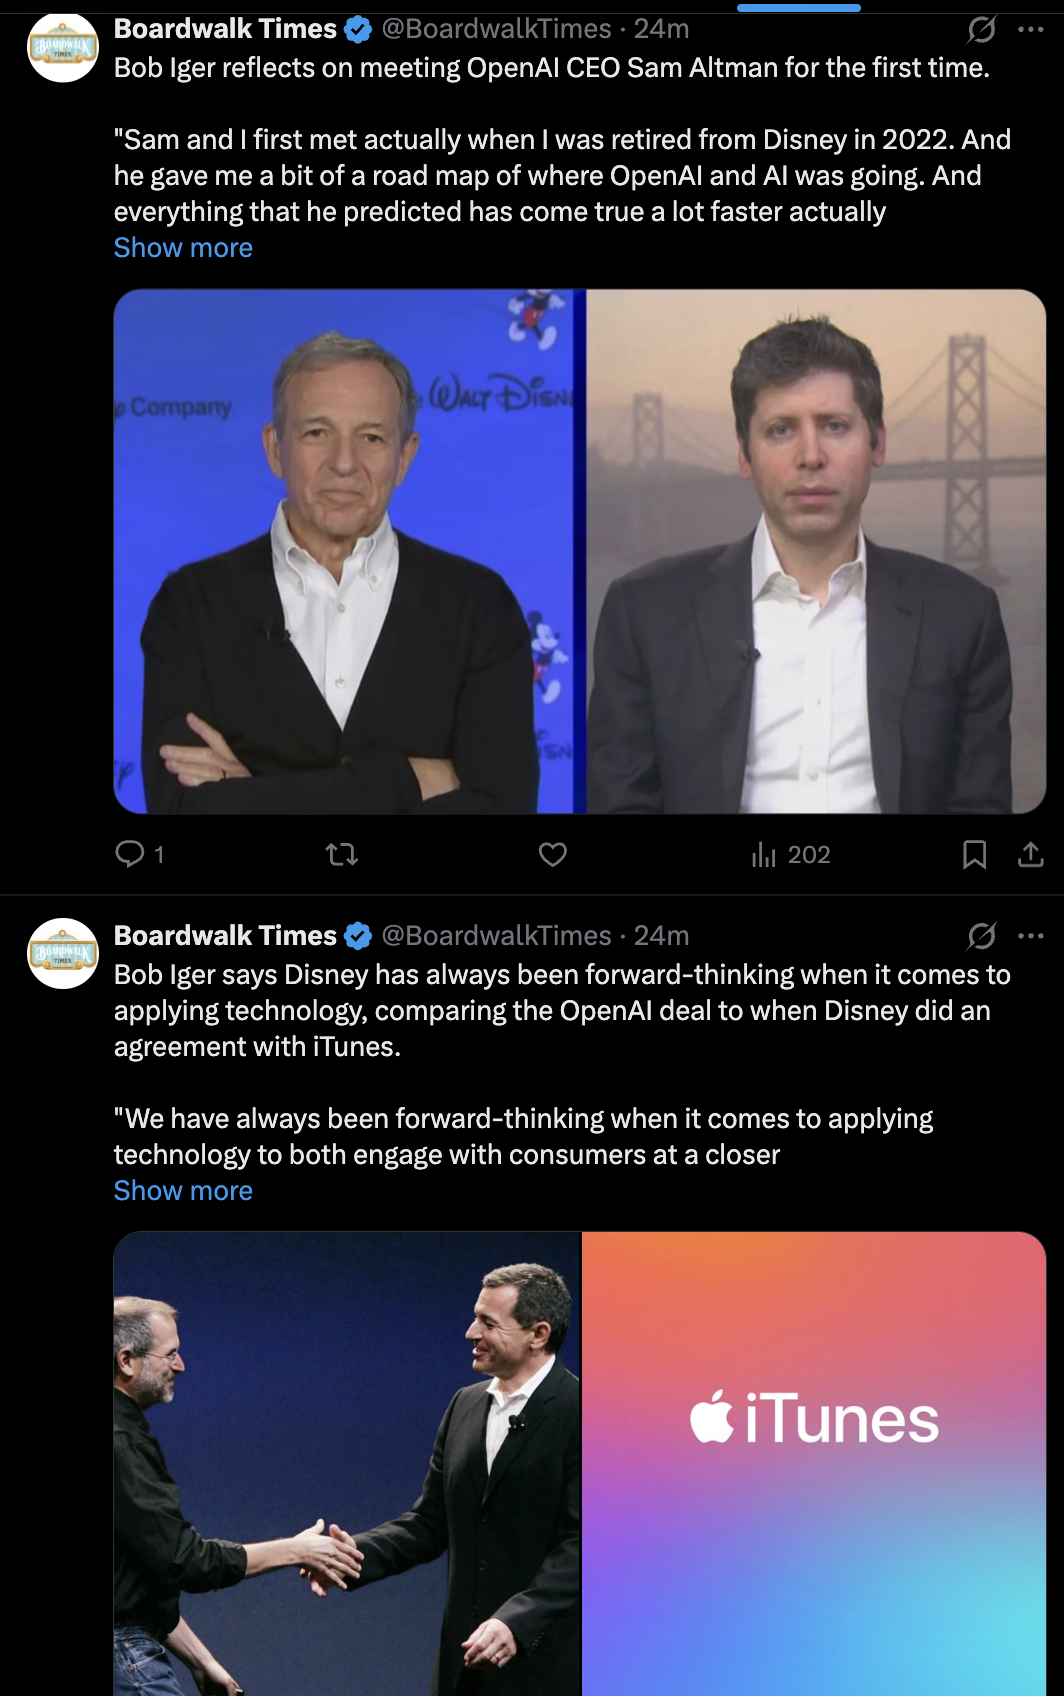Click @BoardwalkTimes handle on second tweet

coord(496,936)
